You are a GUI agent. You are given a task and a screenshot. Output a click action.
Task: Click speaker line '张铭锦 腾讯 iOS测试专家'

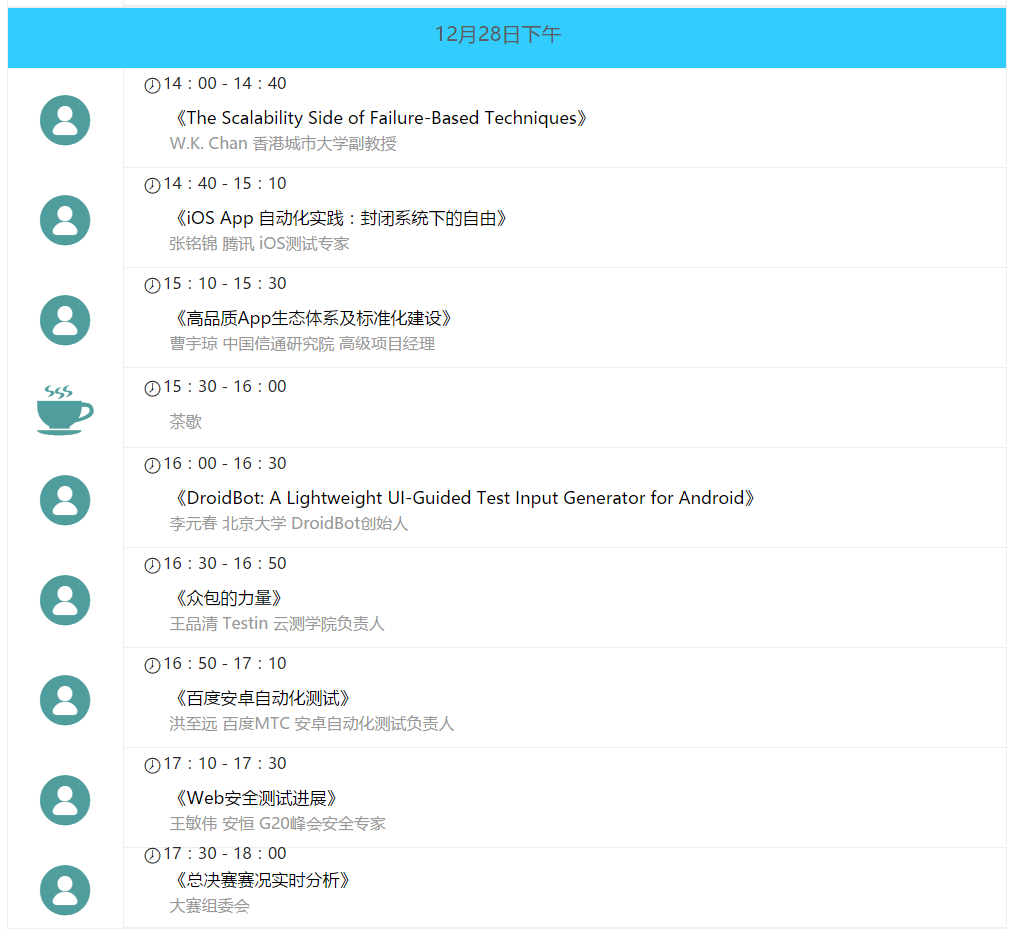[x=259, y=244]
